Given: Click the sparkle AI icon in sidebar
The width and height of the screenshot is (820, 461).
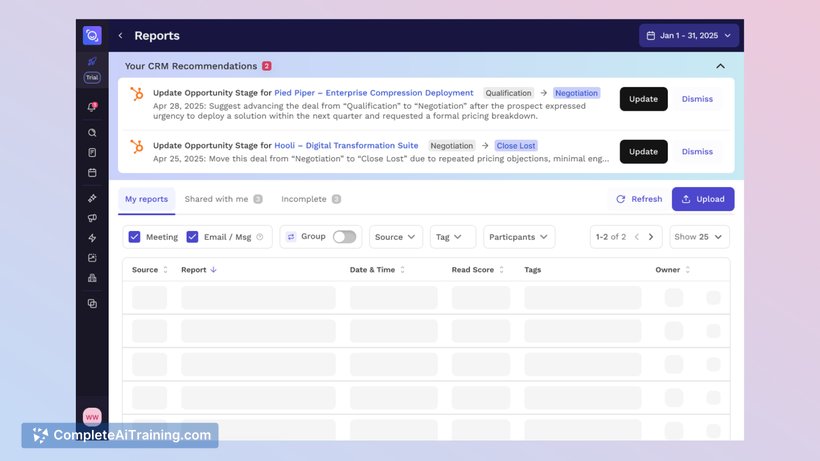Looking at the screenshot, I should [92, 198].
